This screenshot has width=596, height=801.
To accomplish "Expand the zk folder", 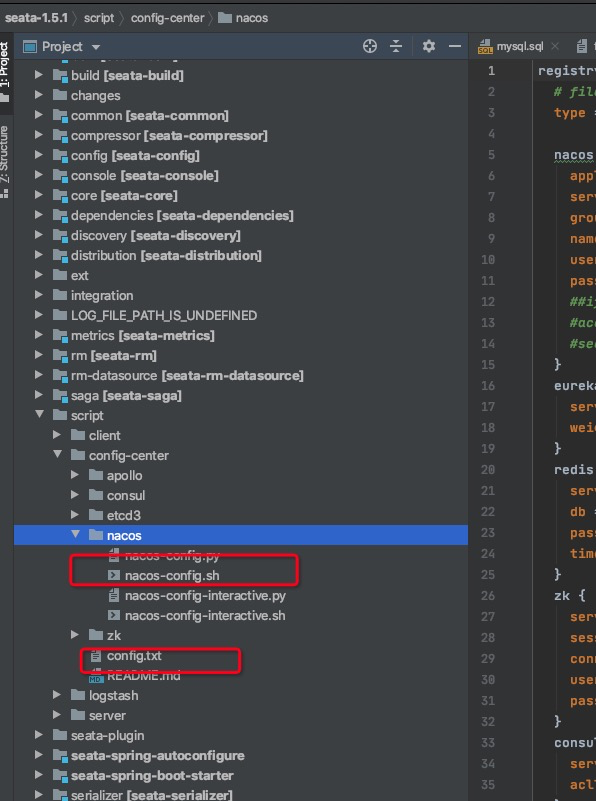I will (73, 634).
